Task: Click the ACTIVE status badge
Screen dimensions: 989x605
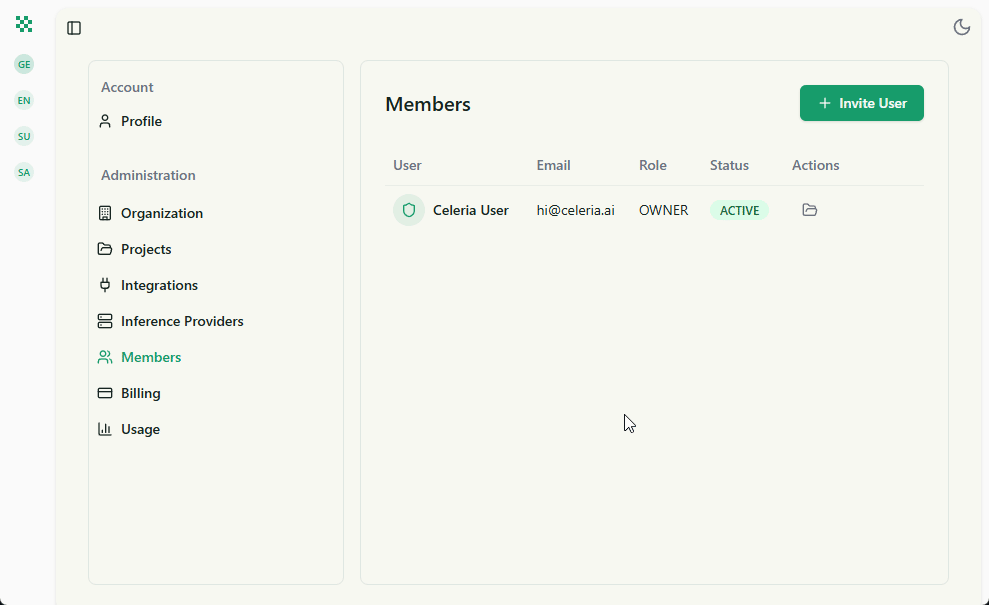Action: tap(739, 210)
